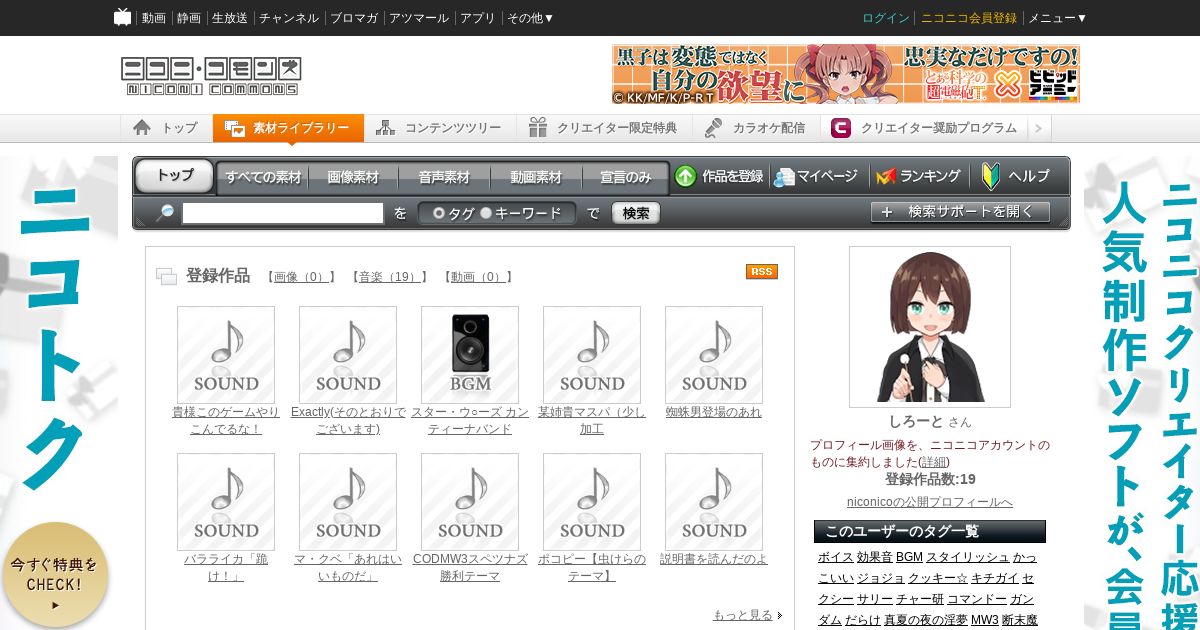Expand 検索サポートを開く panel

pyautogui.click(x=960, y=212)
